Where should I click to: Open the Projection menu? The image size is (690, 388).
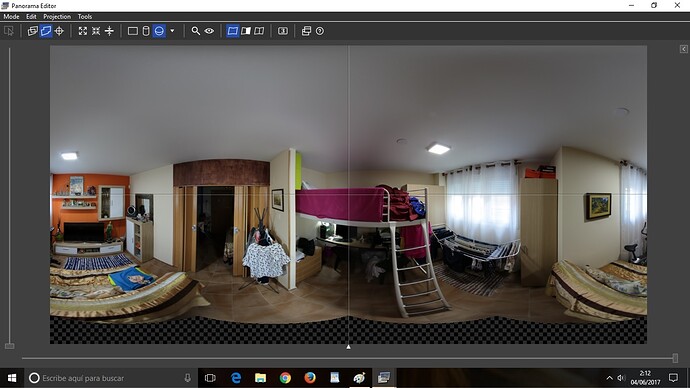coord(57,16)
